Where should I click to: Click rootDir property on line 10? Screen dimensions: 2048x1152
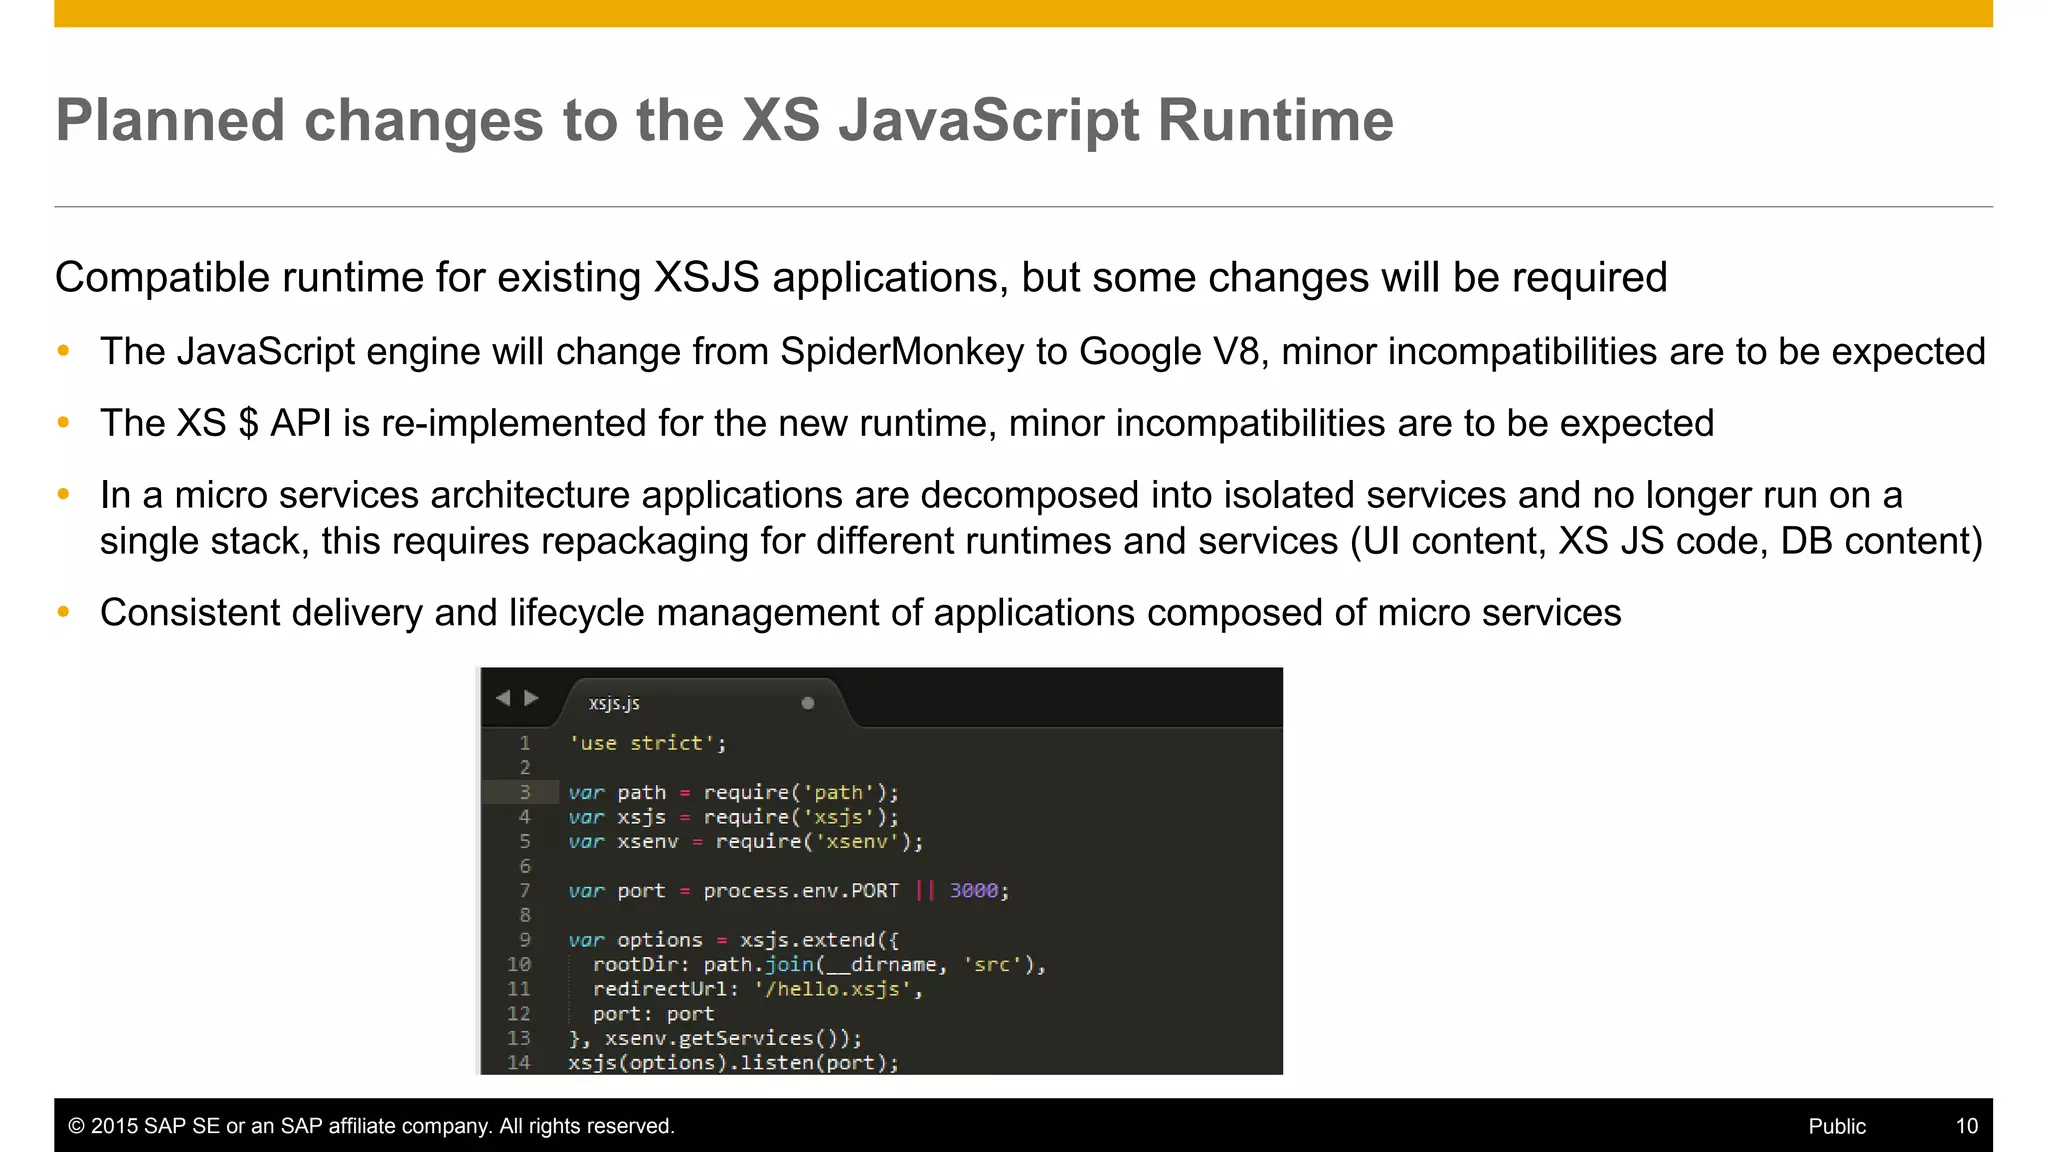click(635, 965)
